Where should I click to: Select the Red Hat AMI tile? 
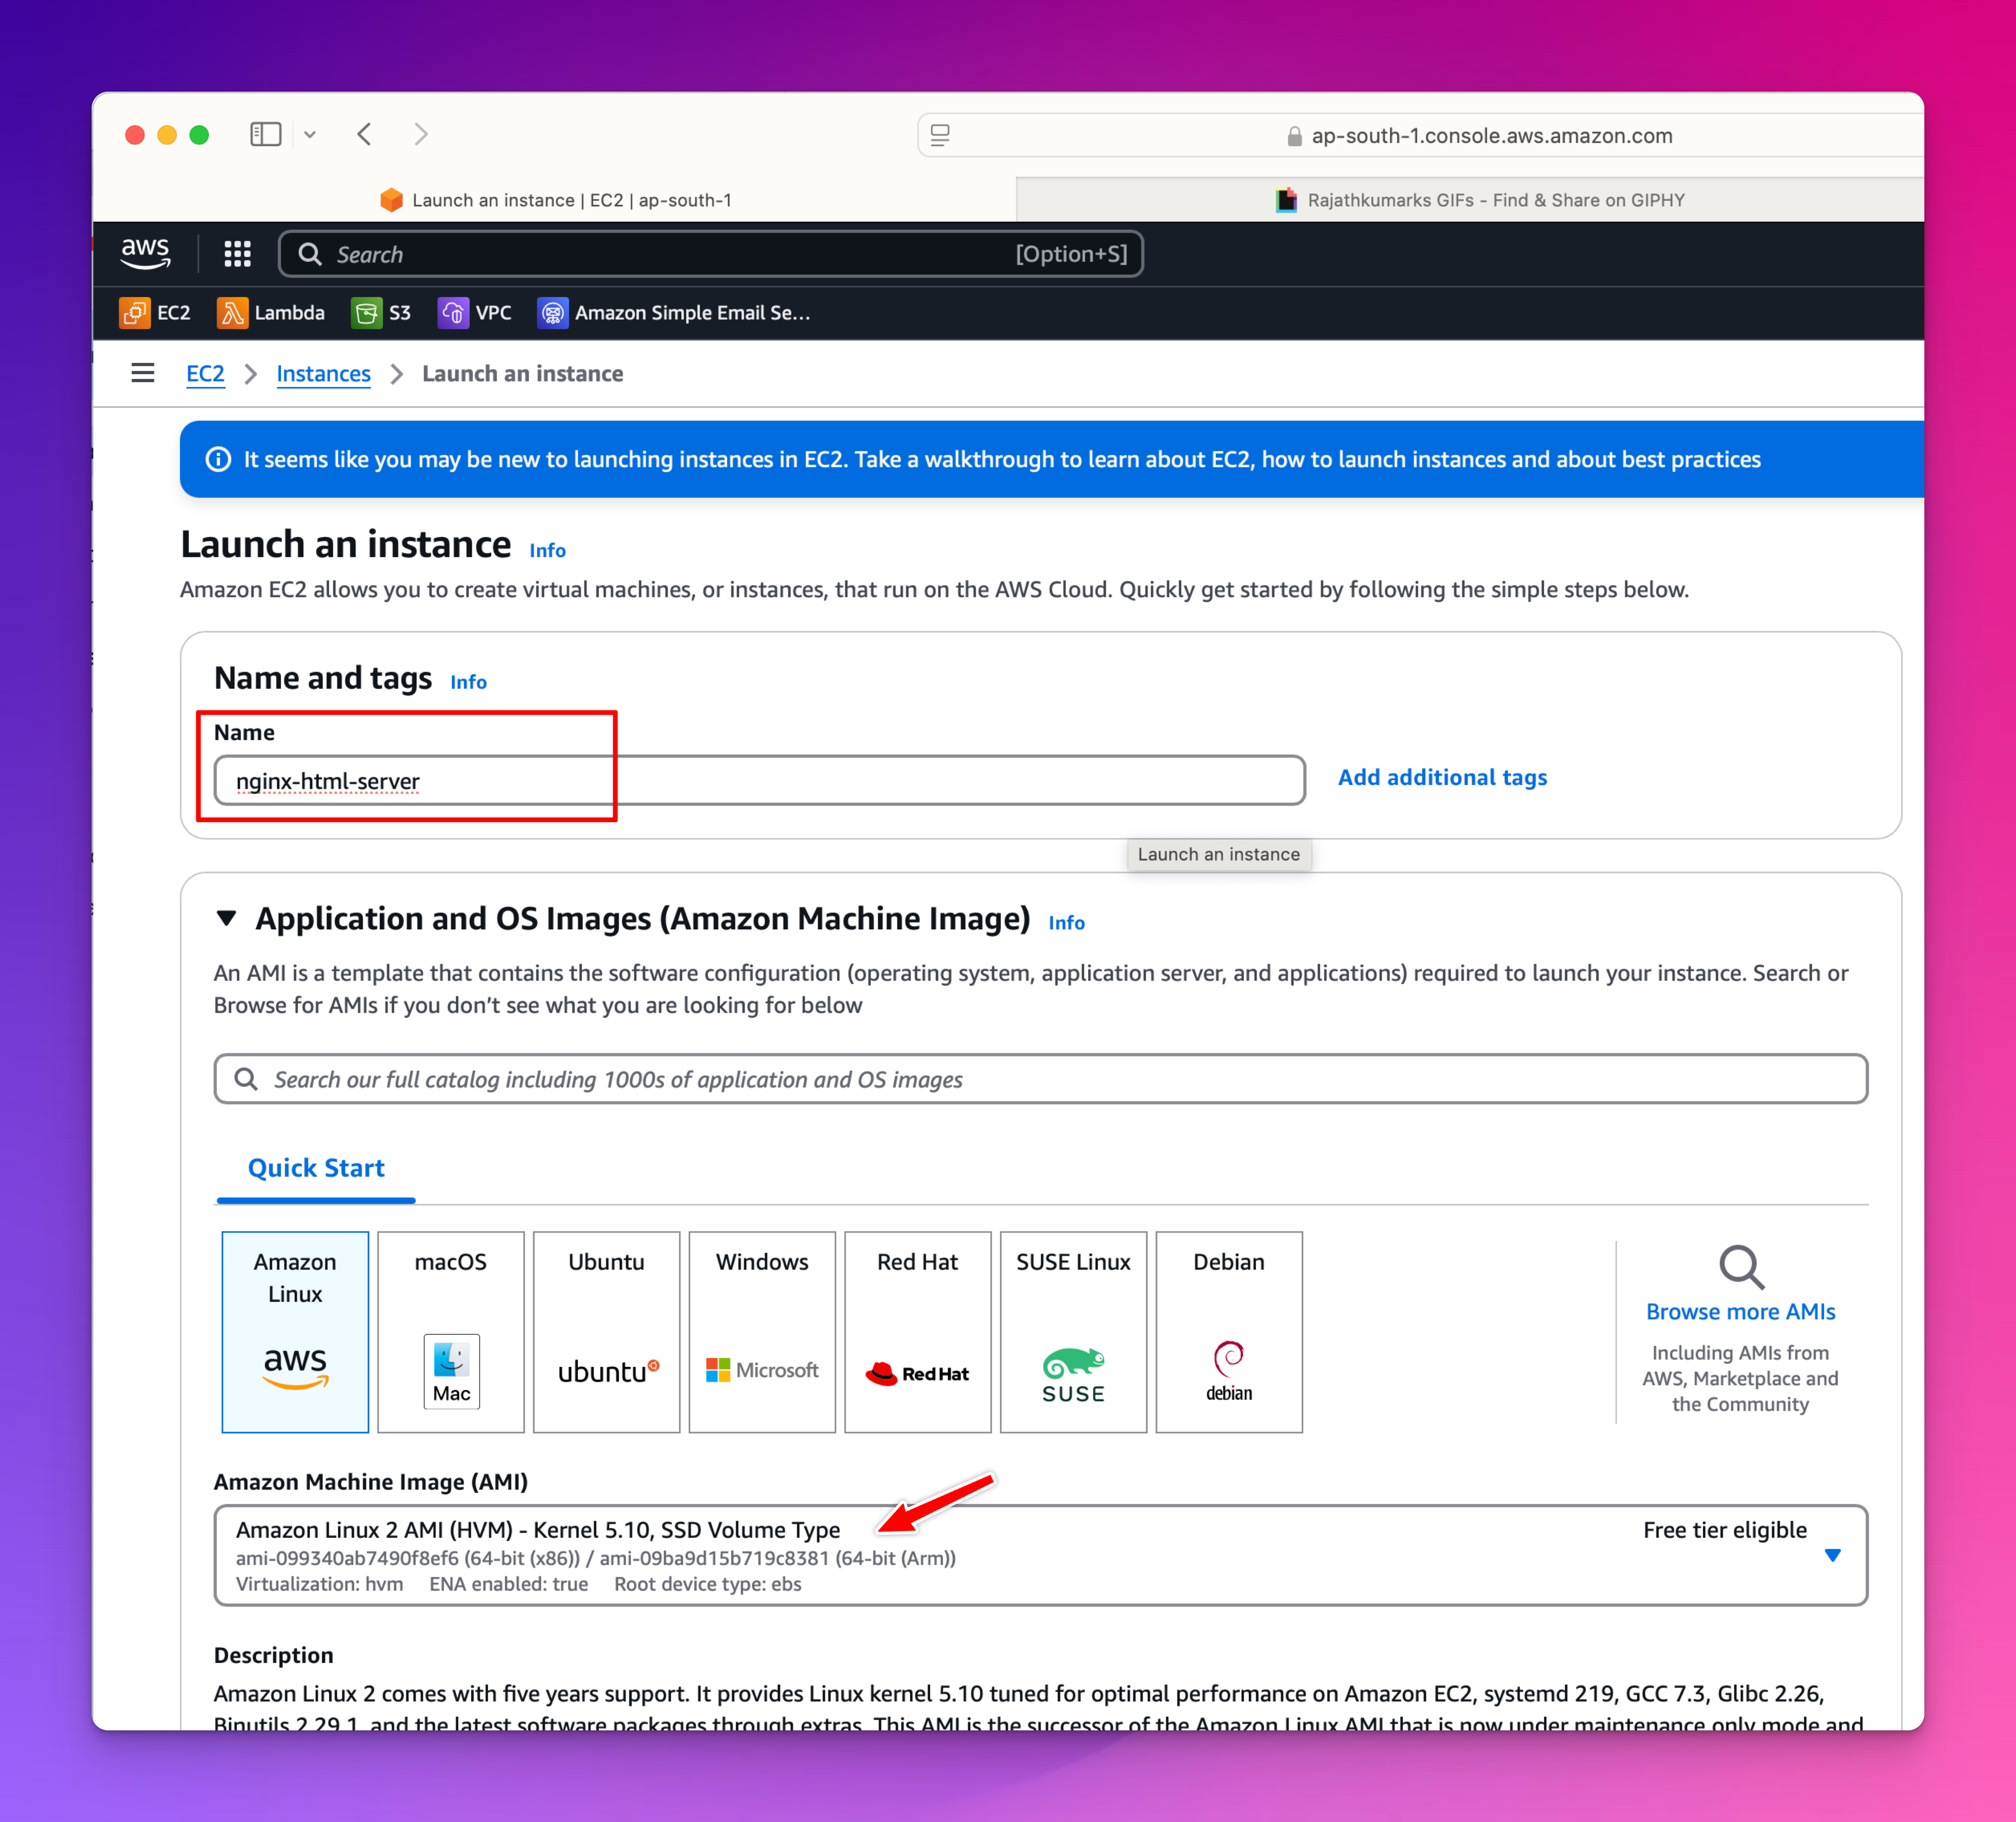[918, 1332]
